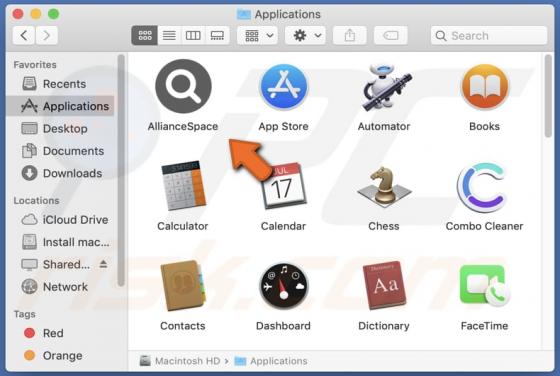The image size is (560, 376).
Task: Open Network in the sidebar
Action: (x=60, y=287)
